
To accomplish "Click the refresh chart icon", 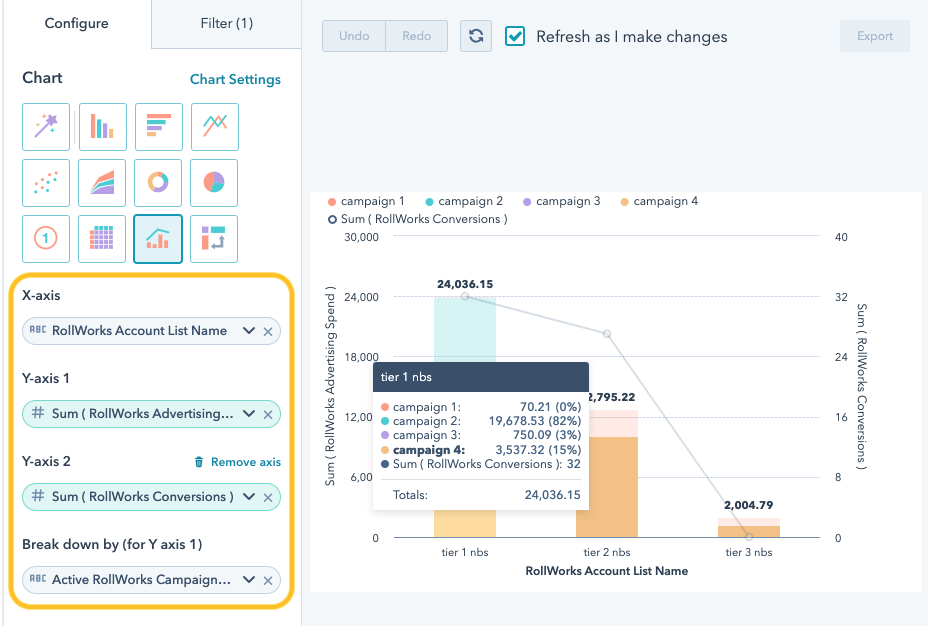I will 476,36.
